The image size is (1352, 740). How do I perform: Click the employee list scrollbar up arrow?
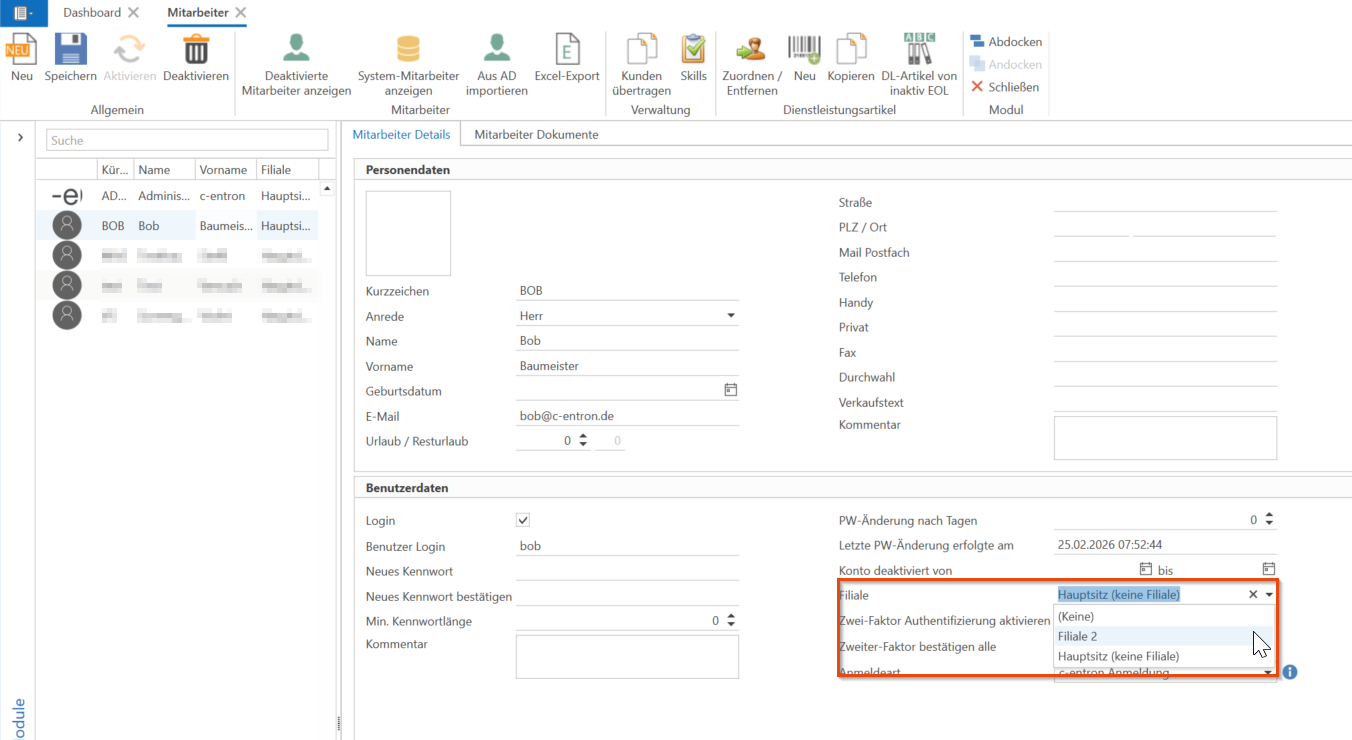[326, 189]
